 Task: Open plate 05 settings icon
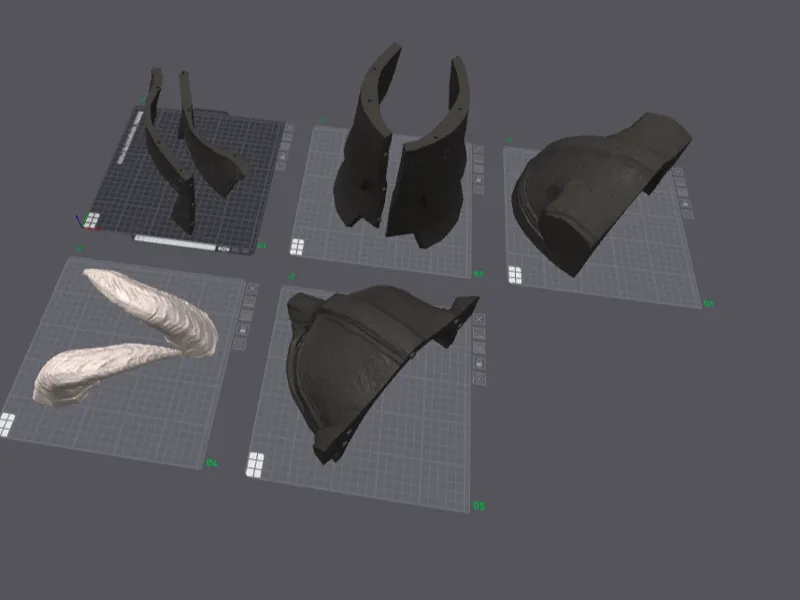click(x=480, y=379)
